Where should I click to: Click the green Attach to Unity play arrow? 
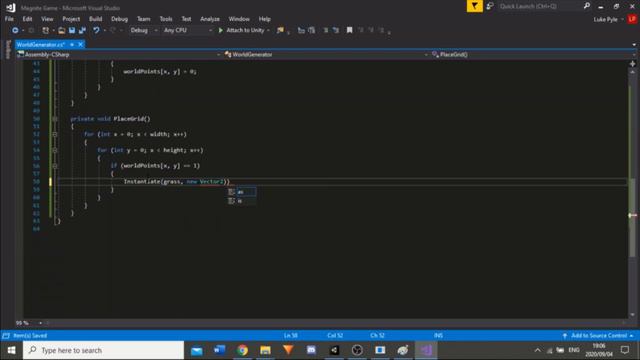[220, 30]
